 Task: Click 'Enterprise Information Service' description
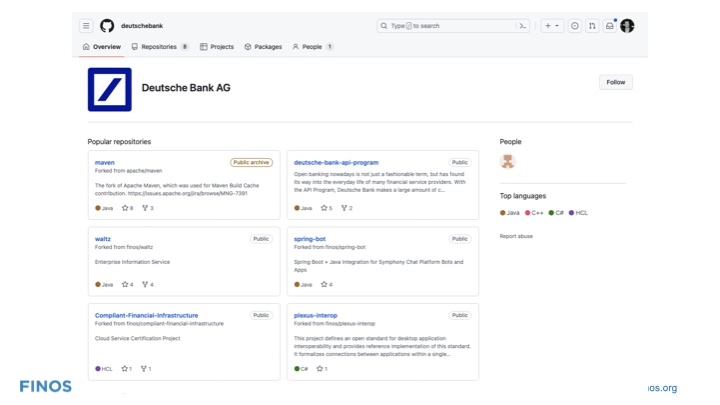tap(132, 262)
